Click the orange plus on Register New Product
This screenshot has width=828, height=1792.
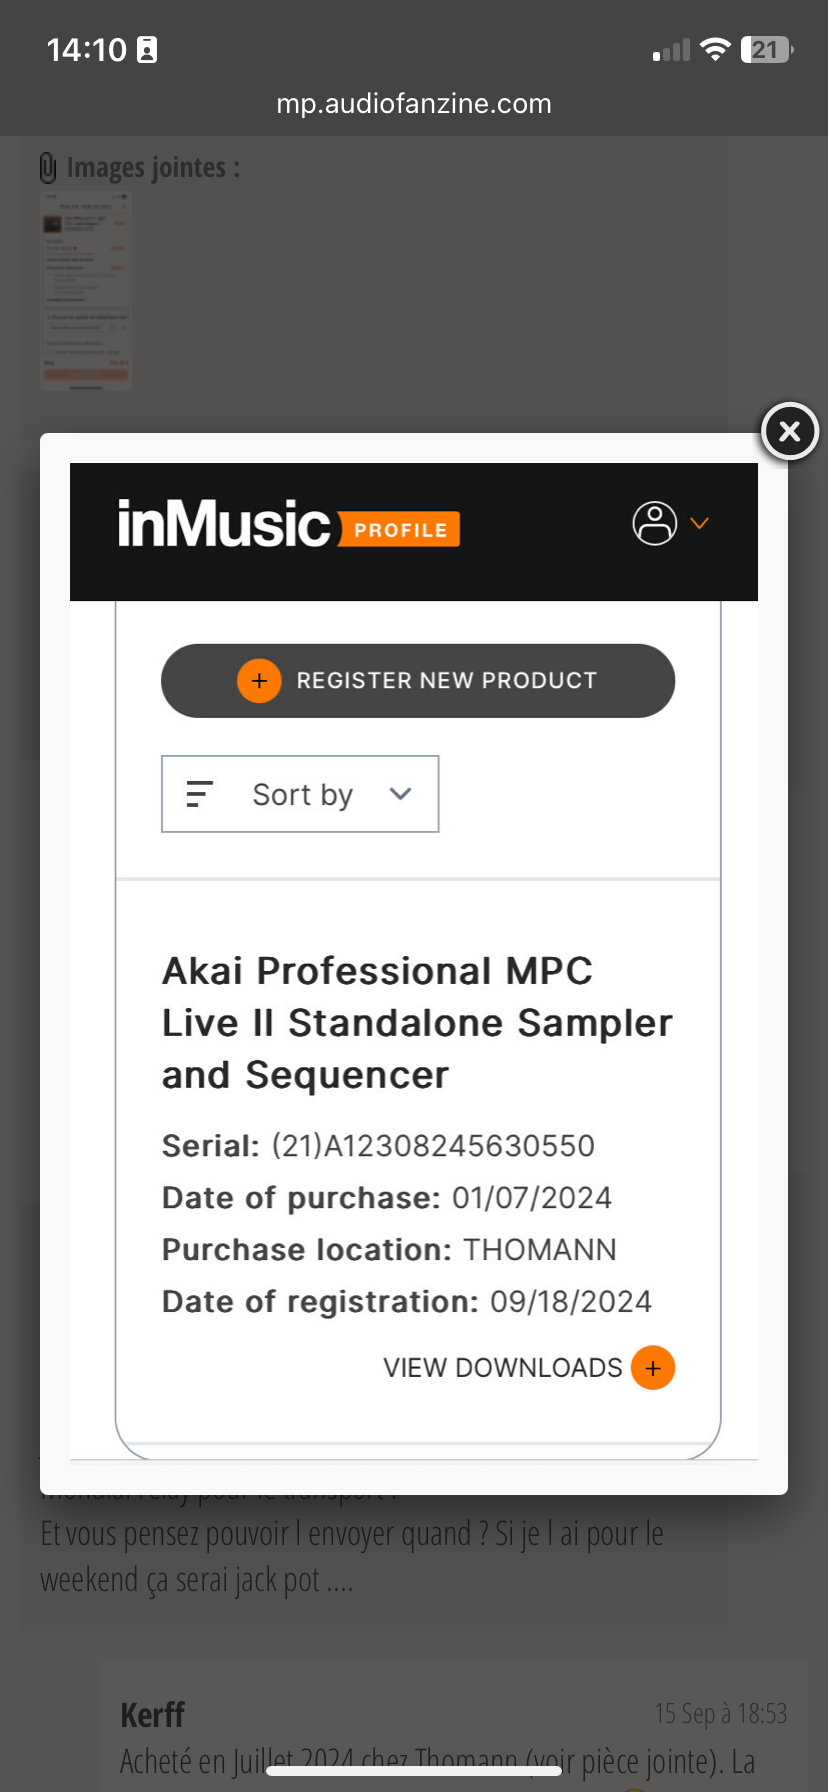coord(259,681)
